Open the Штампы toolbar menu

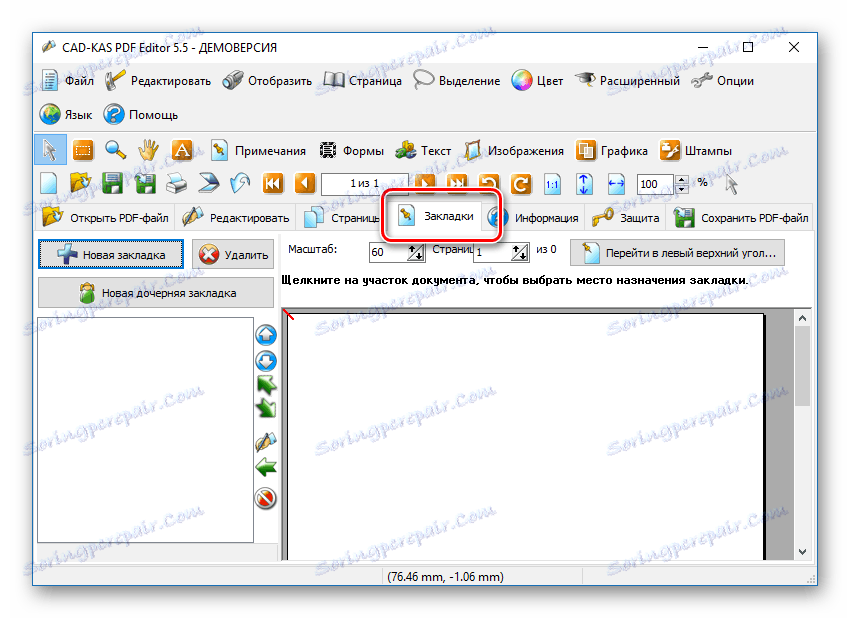(696, 151)
